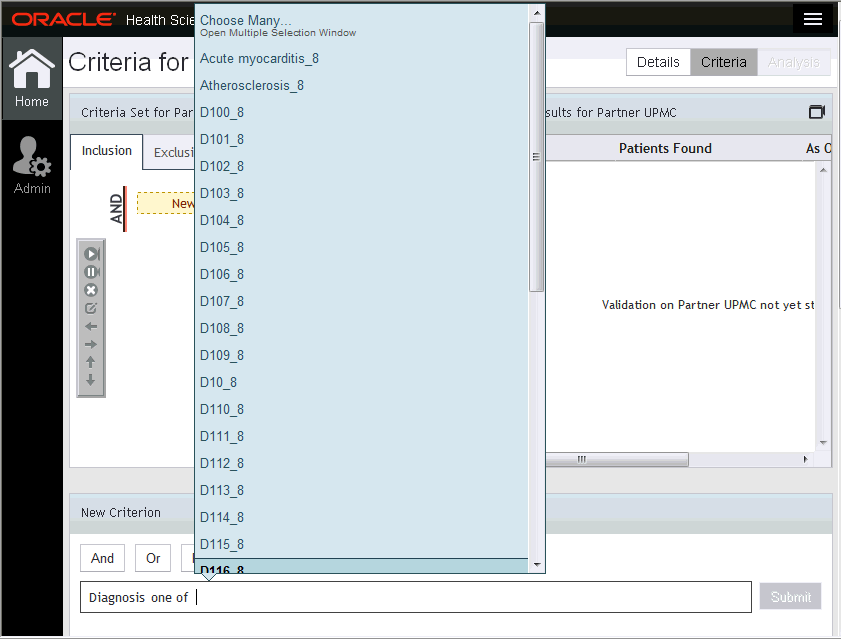This screenshot has height=639, width=841.
Task: Click the AND group label
Action: pos(116,209)
